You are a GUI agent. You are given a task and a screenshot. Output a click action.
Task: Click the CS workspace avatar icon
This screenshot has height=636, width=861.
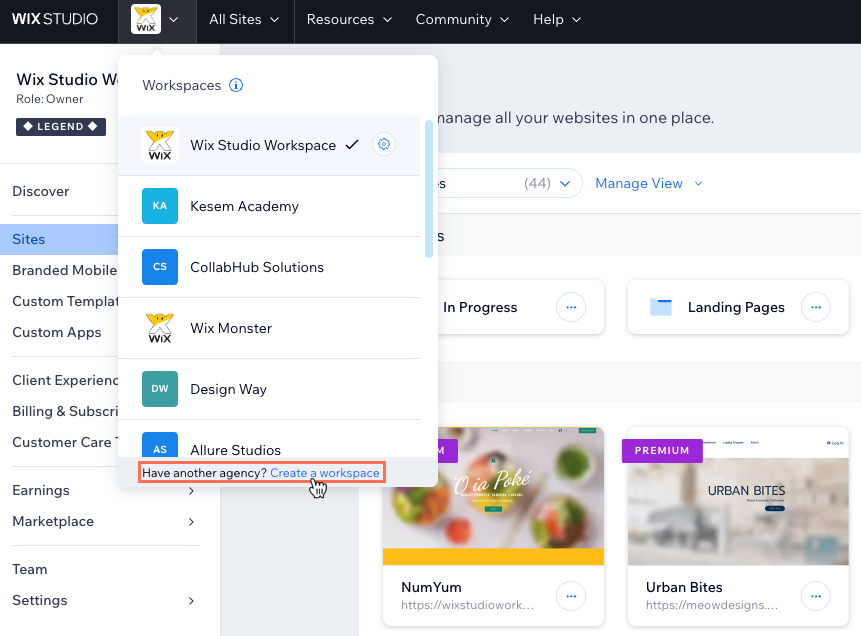[x=160, y=267]
